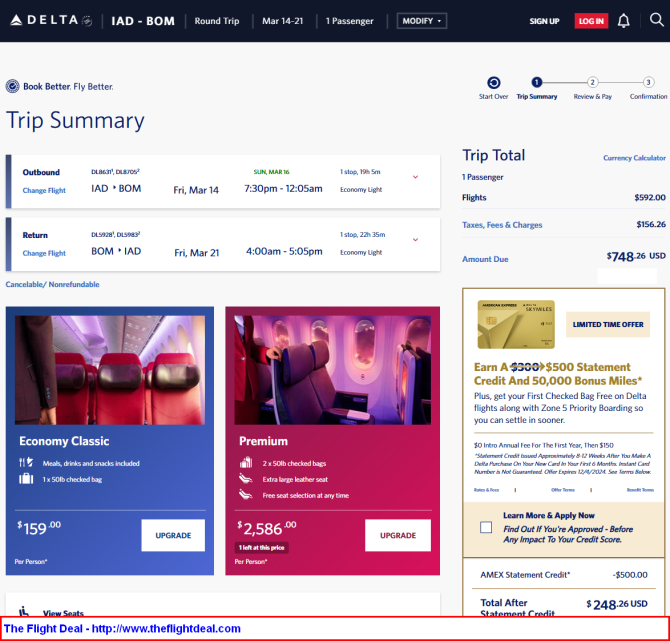
Task: Click the $748.26 USD amount
Action: pos(636,256)
